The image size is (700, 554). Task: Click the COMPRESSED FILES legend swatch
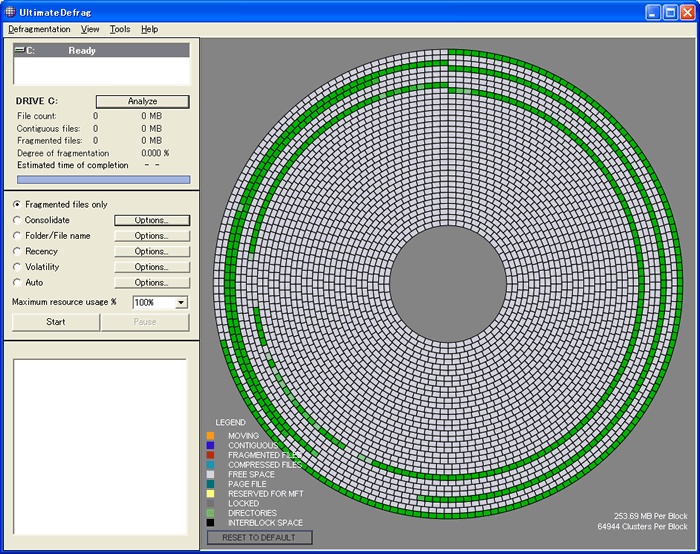click(x=210, y=465)
